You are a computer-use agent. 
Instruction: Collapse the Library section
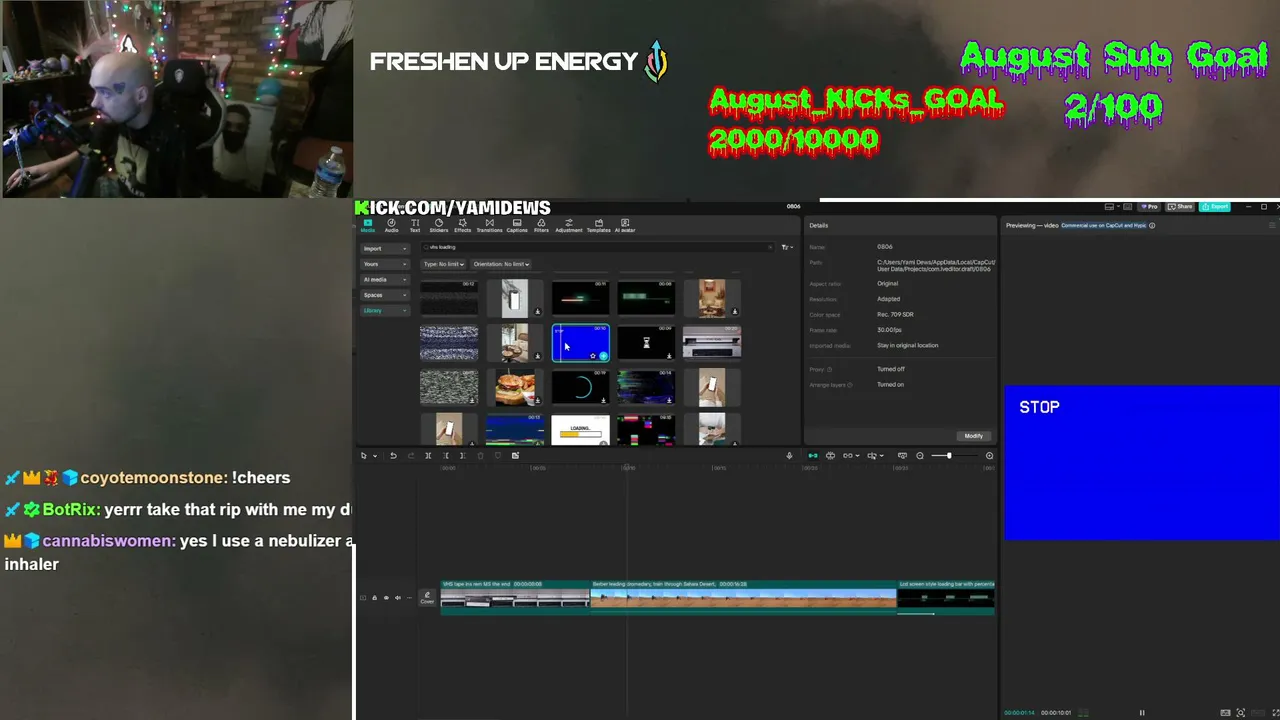[385, 311]
